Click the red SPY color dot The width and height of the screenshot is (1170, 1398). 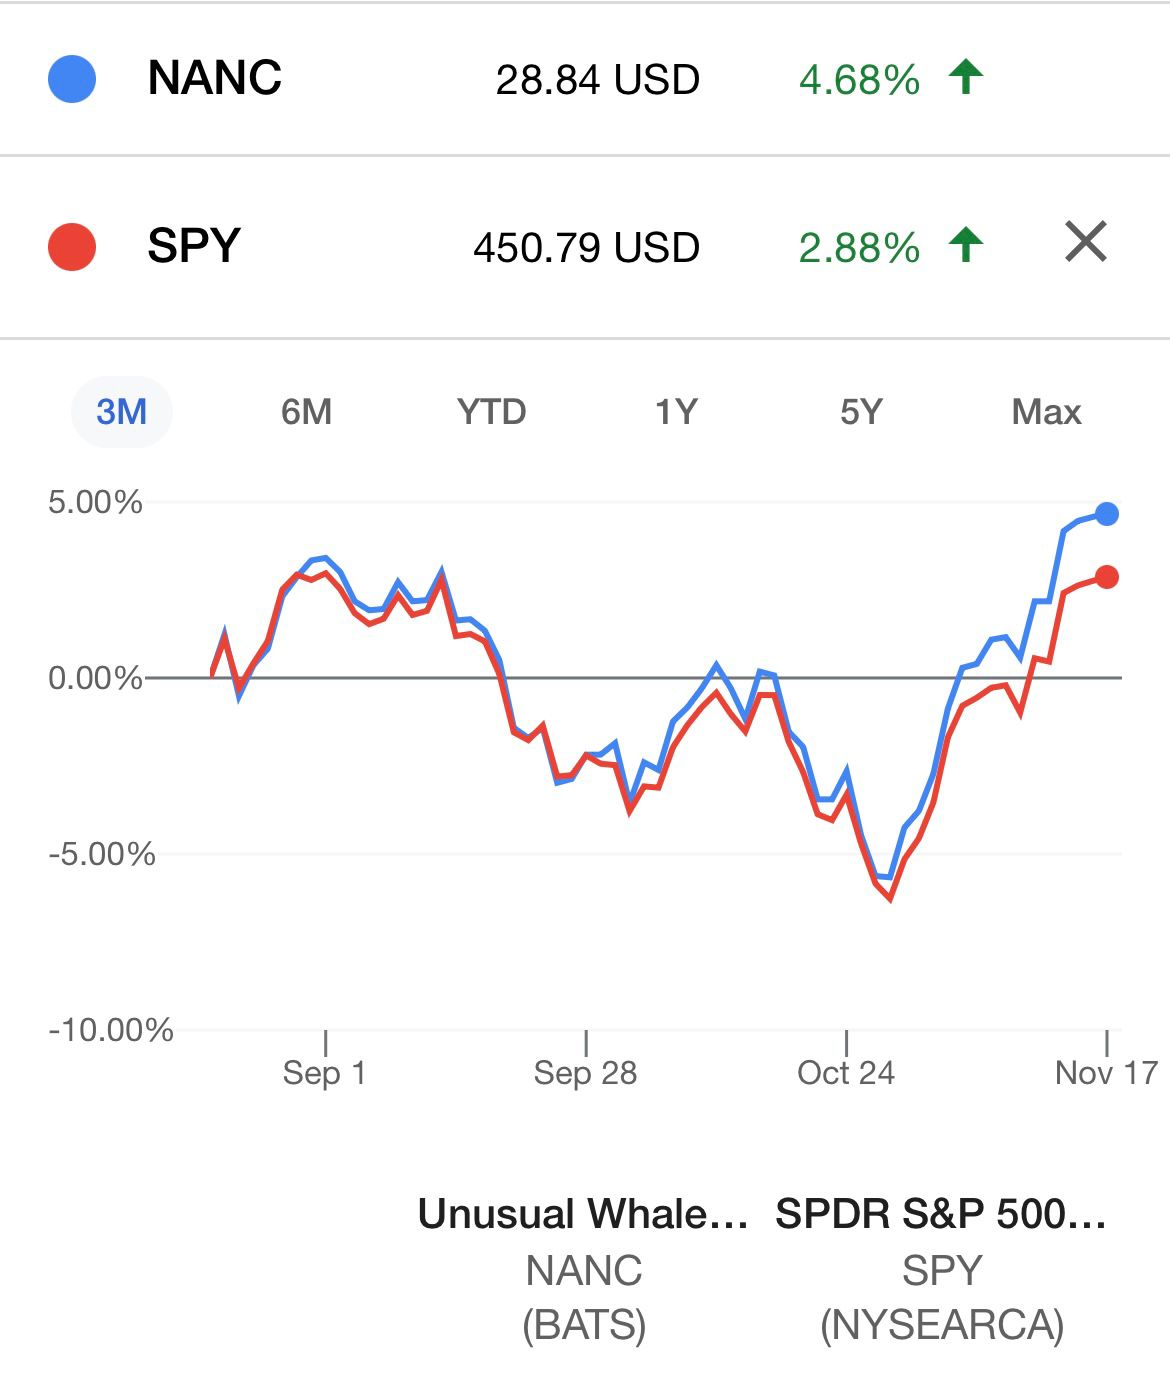pyautogui.click(x=72, y=247)
